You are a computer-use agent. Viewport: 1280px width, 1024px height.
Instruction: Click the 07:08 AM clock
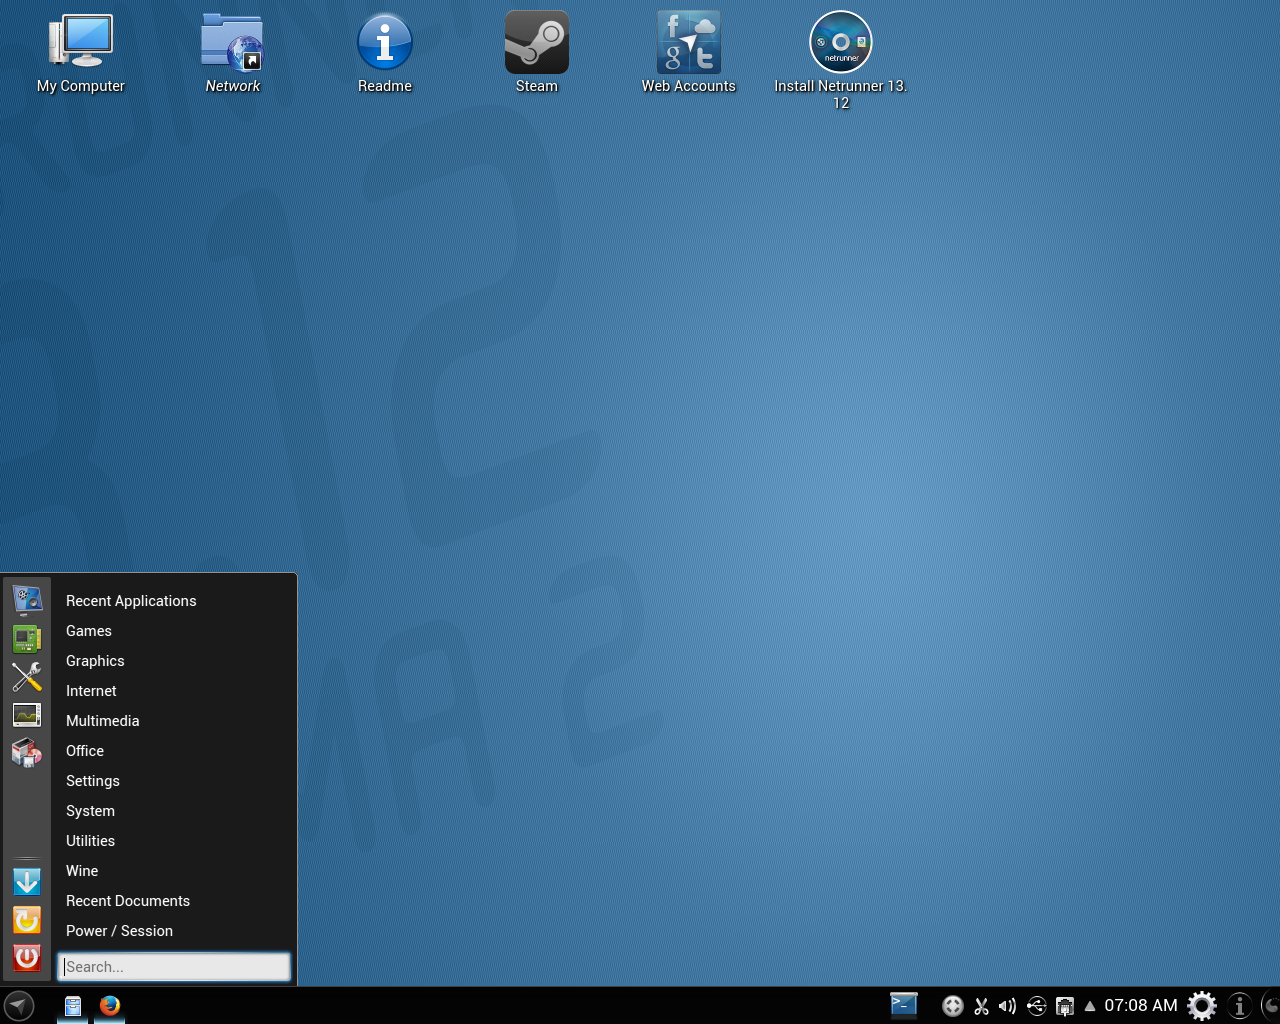[1141, 1005]
